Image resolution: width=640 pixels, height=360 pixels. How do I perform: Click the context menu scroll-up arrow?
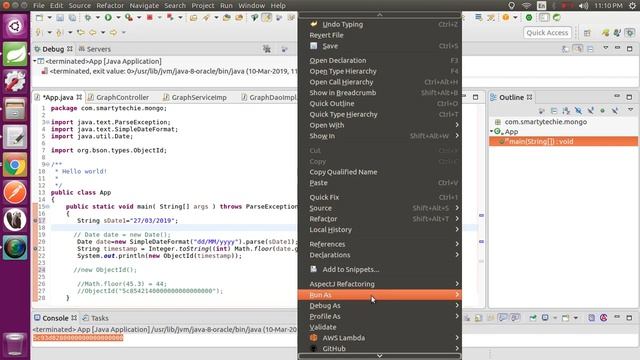(380, 14)
